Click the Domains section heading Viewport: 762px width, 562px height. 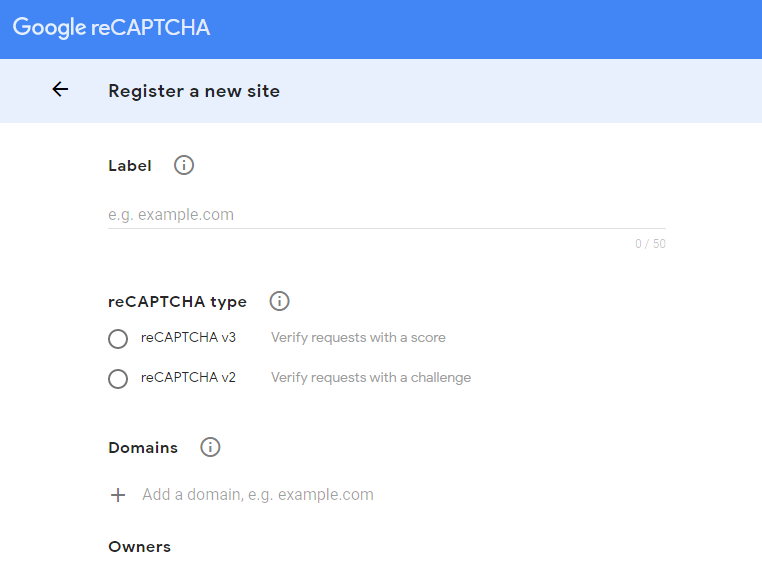(143, 448)
